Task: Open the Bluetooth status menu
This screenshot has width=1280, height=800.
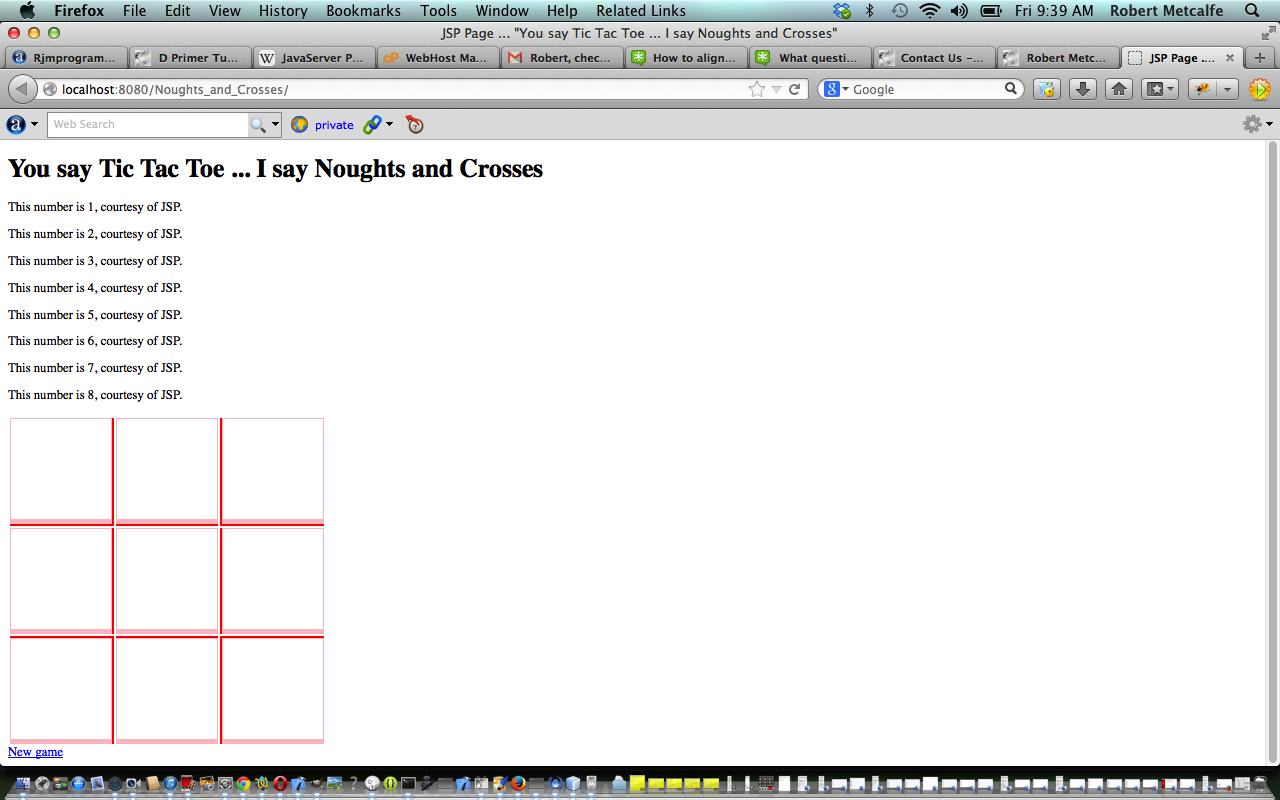Action: pos(869,11)
